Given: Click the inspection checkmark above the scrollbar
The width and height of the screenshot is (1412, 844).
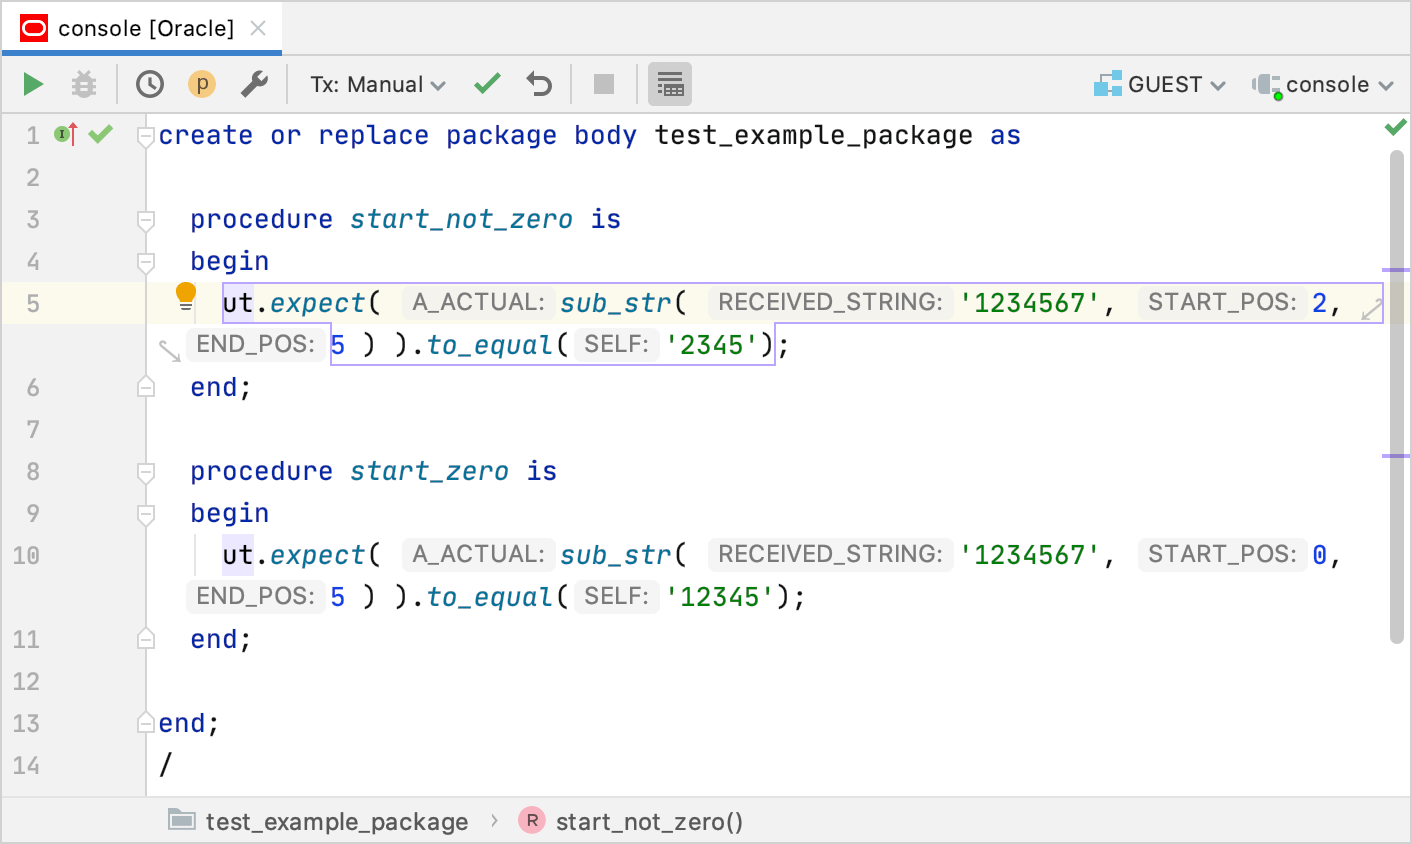Looking at the screenshot, I should tap(1396, 127).
